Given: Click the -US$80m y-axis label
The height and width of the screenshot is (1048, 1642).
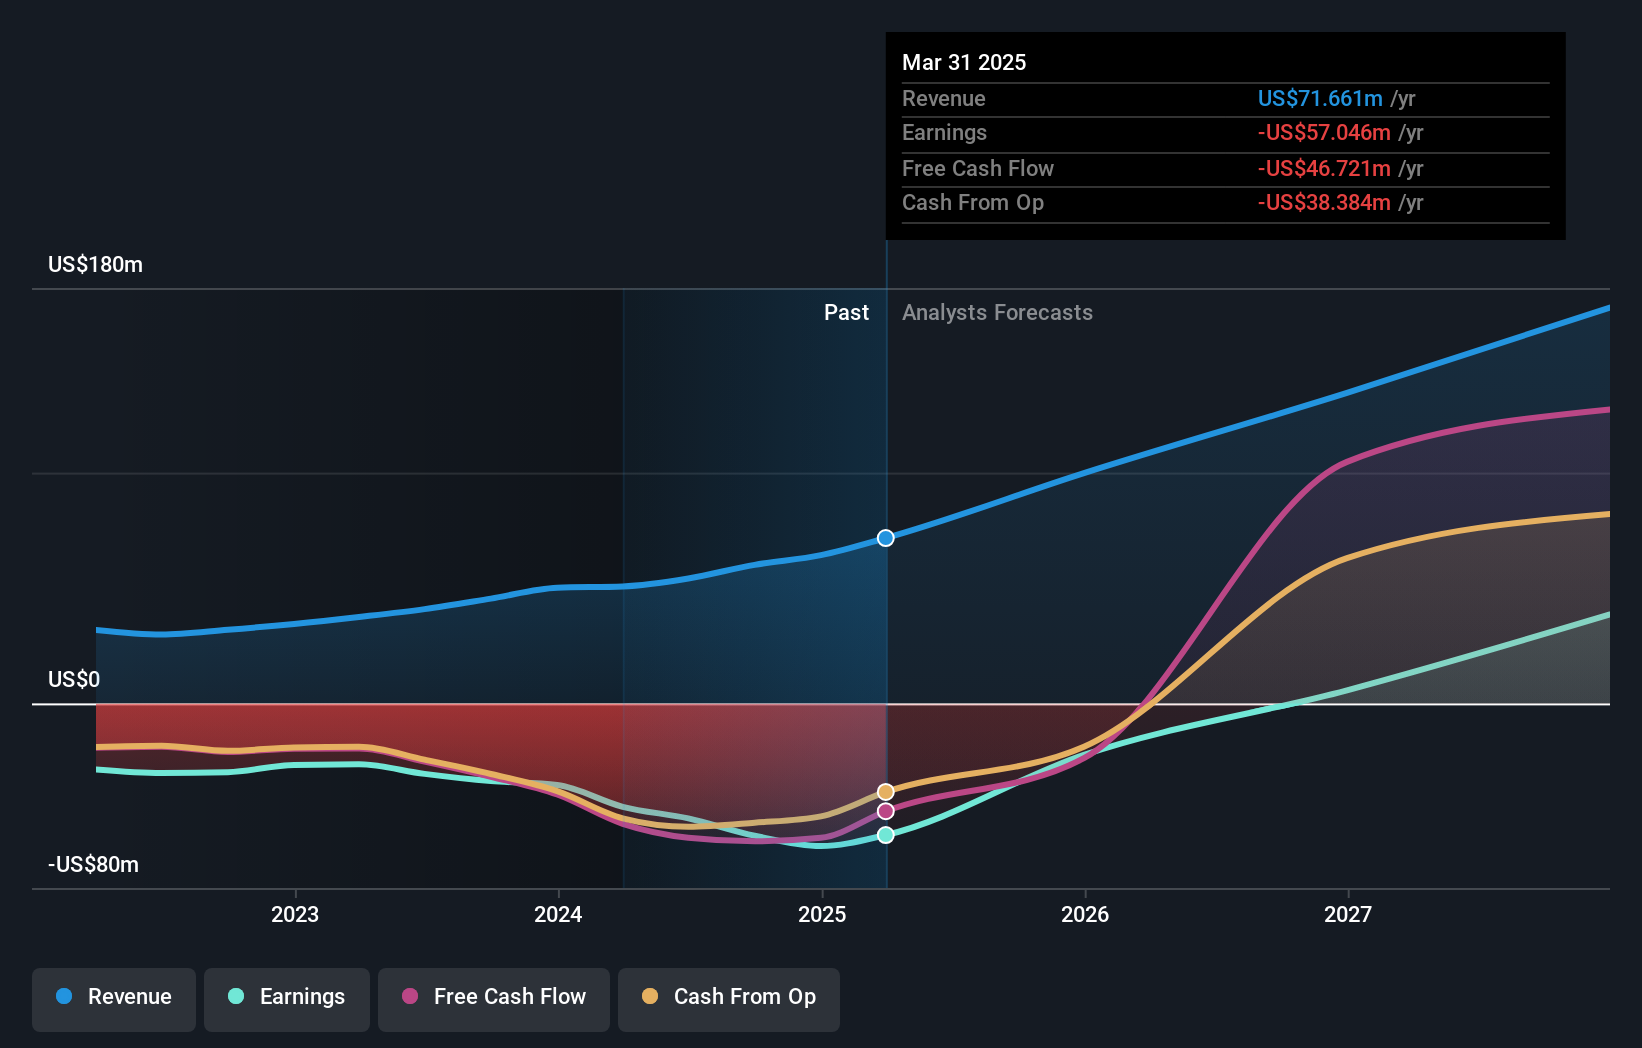Looking at the screenshot, I should tap(93, 865).
